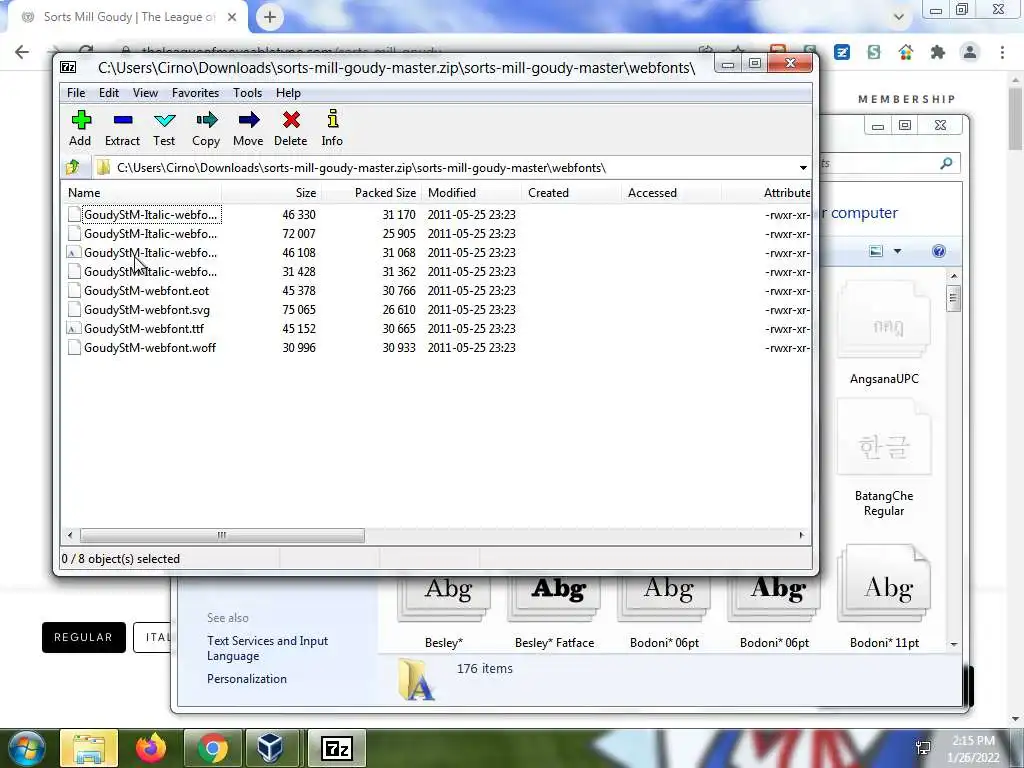Open Windows Explorer from taskbar

tap(89, 748)
